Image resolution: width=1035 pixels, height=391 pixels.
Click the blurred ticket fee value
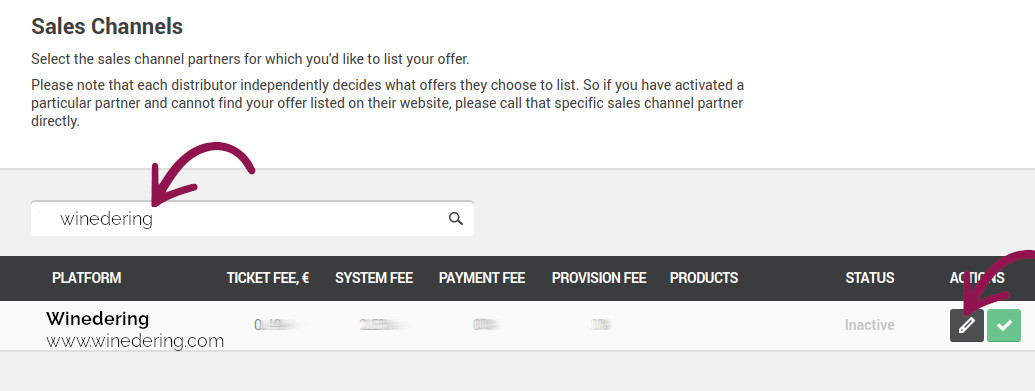273,325
